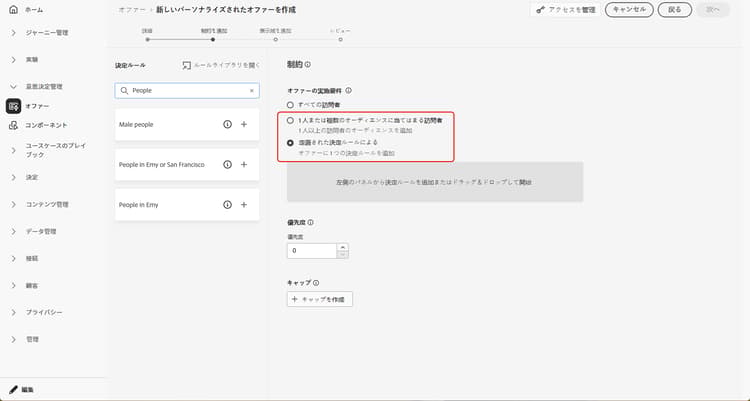The height and width of the screenshot is (401, 750).
Task: Click the open rule library icon
Action: (187, 65)
